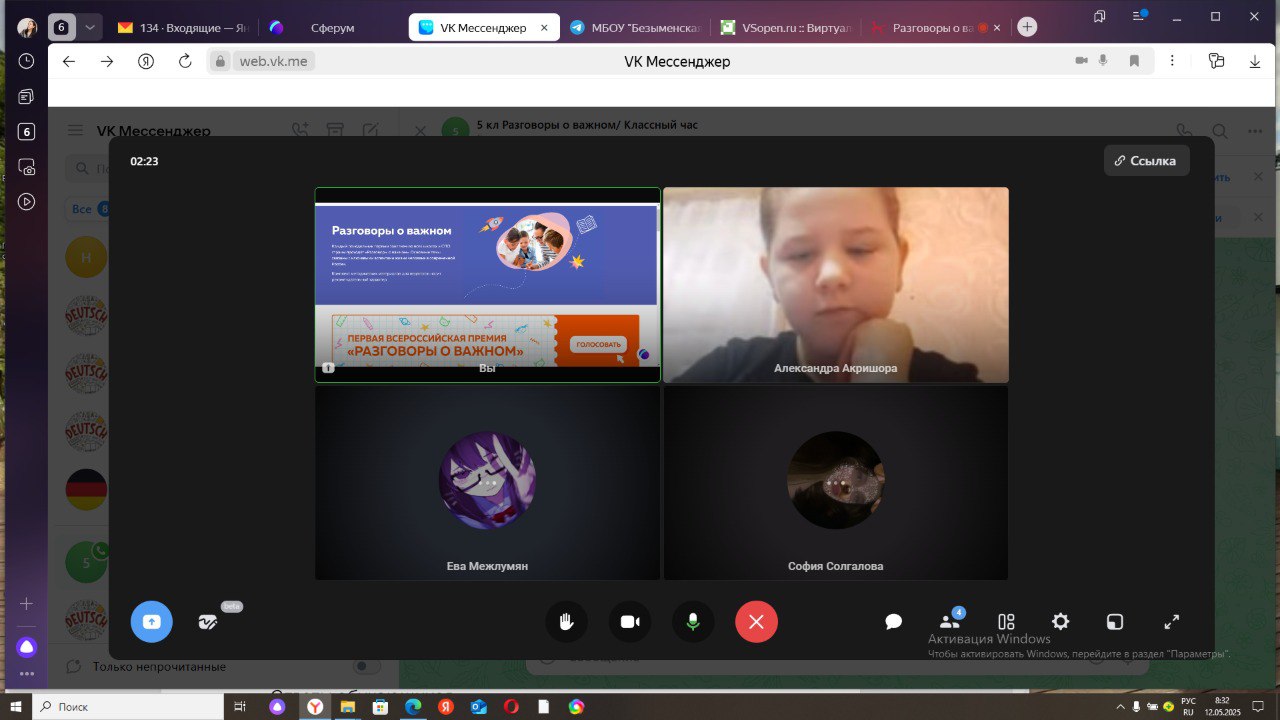Open the beta reactions feature icon
The image size is (1280, 720).
pos(208,622)
